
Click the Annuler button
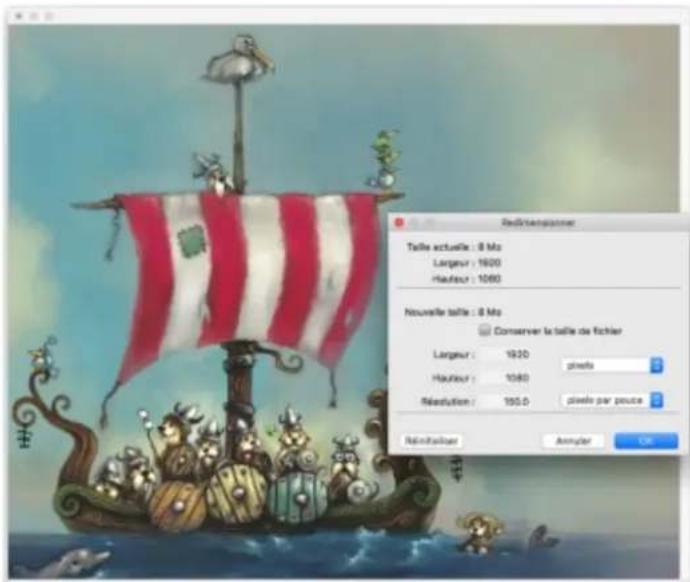pos(574,441)
